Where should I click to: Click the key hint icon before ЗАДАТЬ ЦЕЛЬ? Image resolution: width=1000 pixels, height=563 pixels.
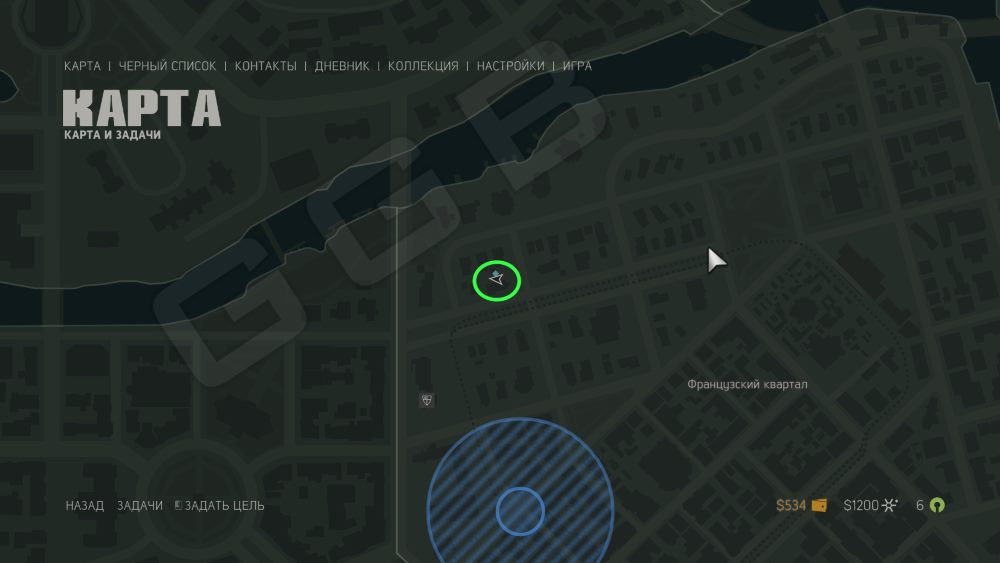(x=178, y=505)
